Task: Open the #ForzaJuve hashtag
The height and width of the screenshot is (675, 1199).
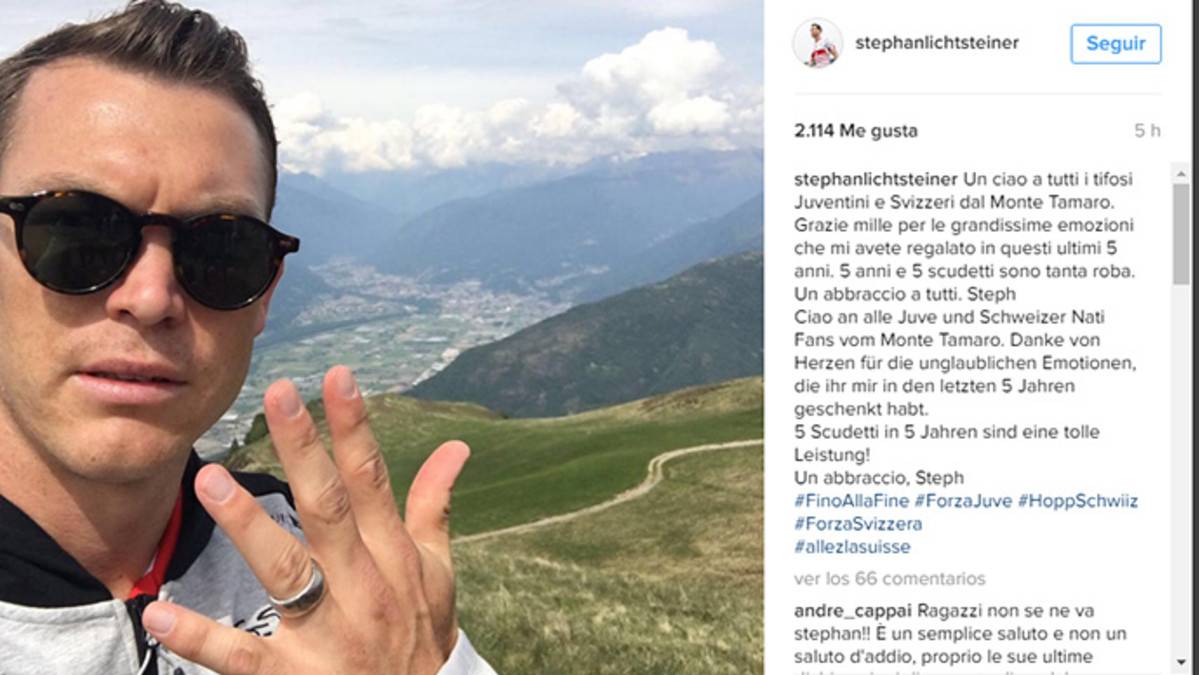Action: [x=963, y=501]
